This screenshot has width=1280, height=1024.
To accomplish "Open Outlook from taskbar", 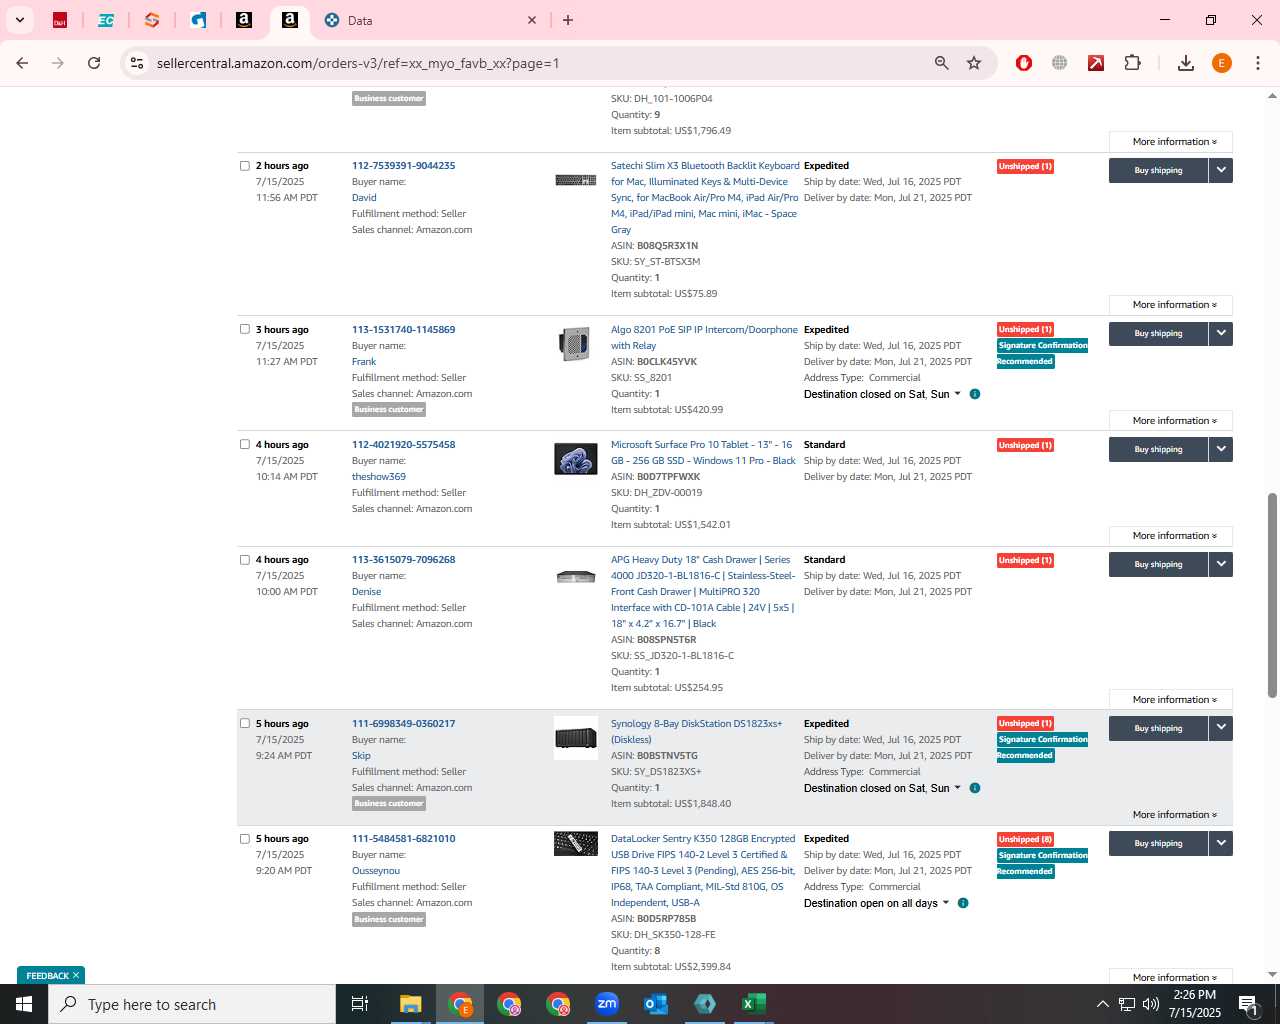I will [x=656, y=1004].
